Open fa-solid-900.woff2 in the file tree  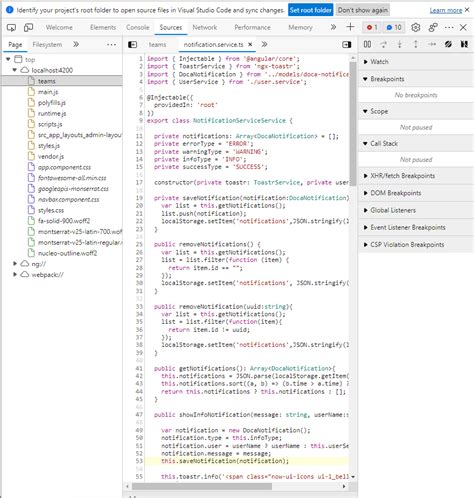tap(64, 221)
